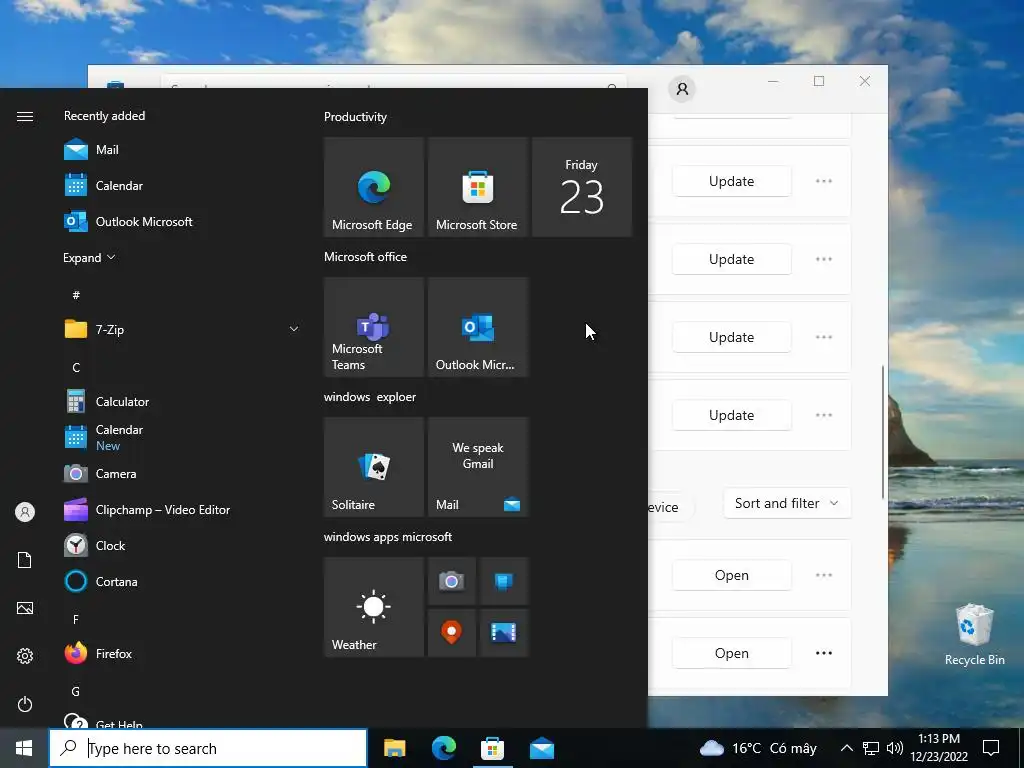Click the Windows Start button
Image resolution: width=1024 pixels, height=768 pixels.
click(24, 748)
